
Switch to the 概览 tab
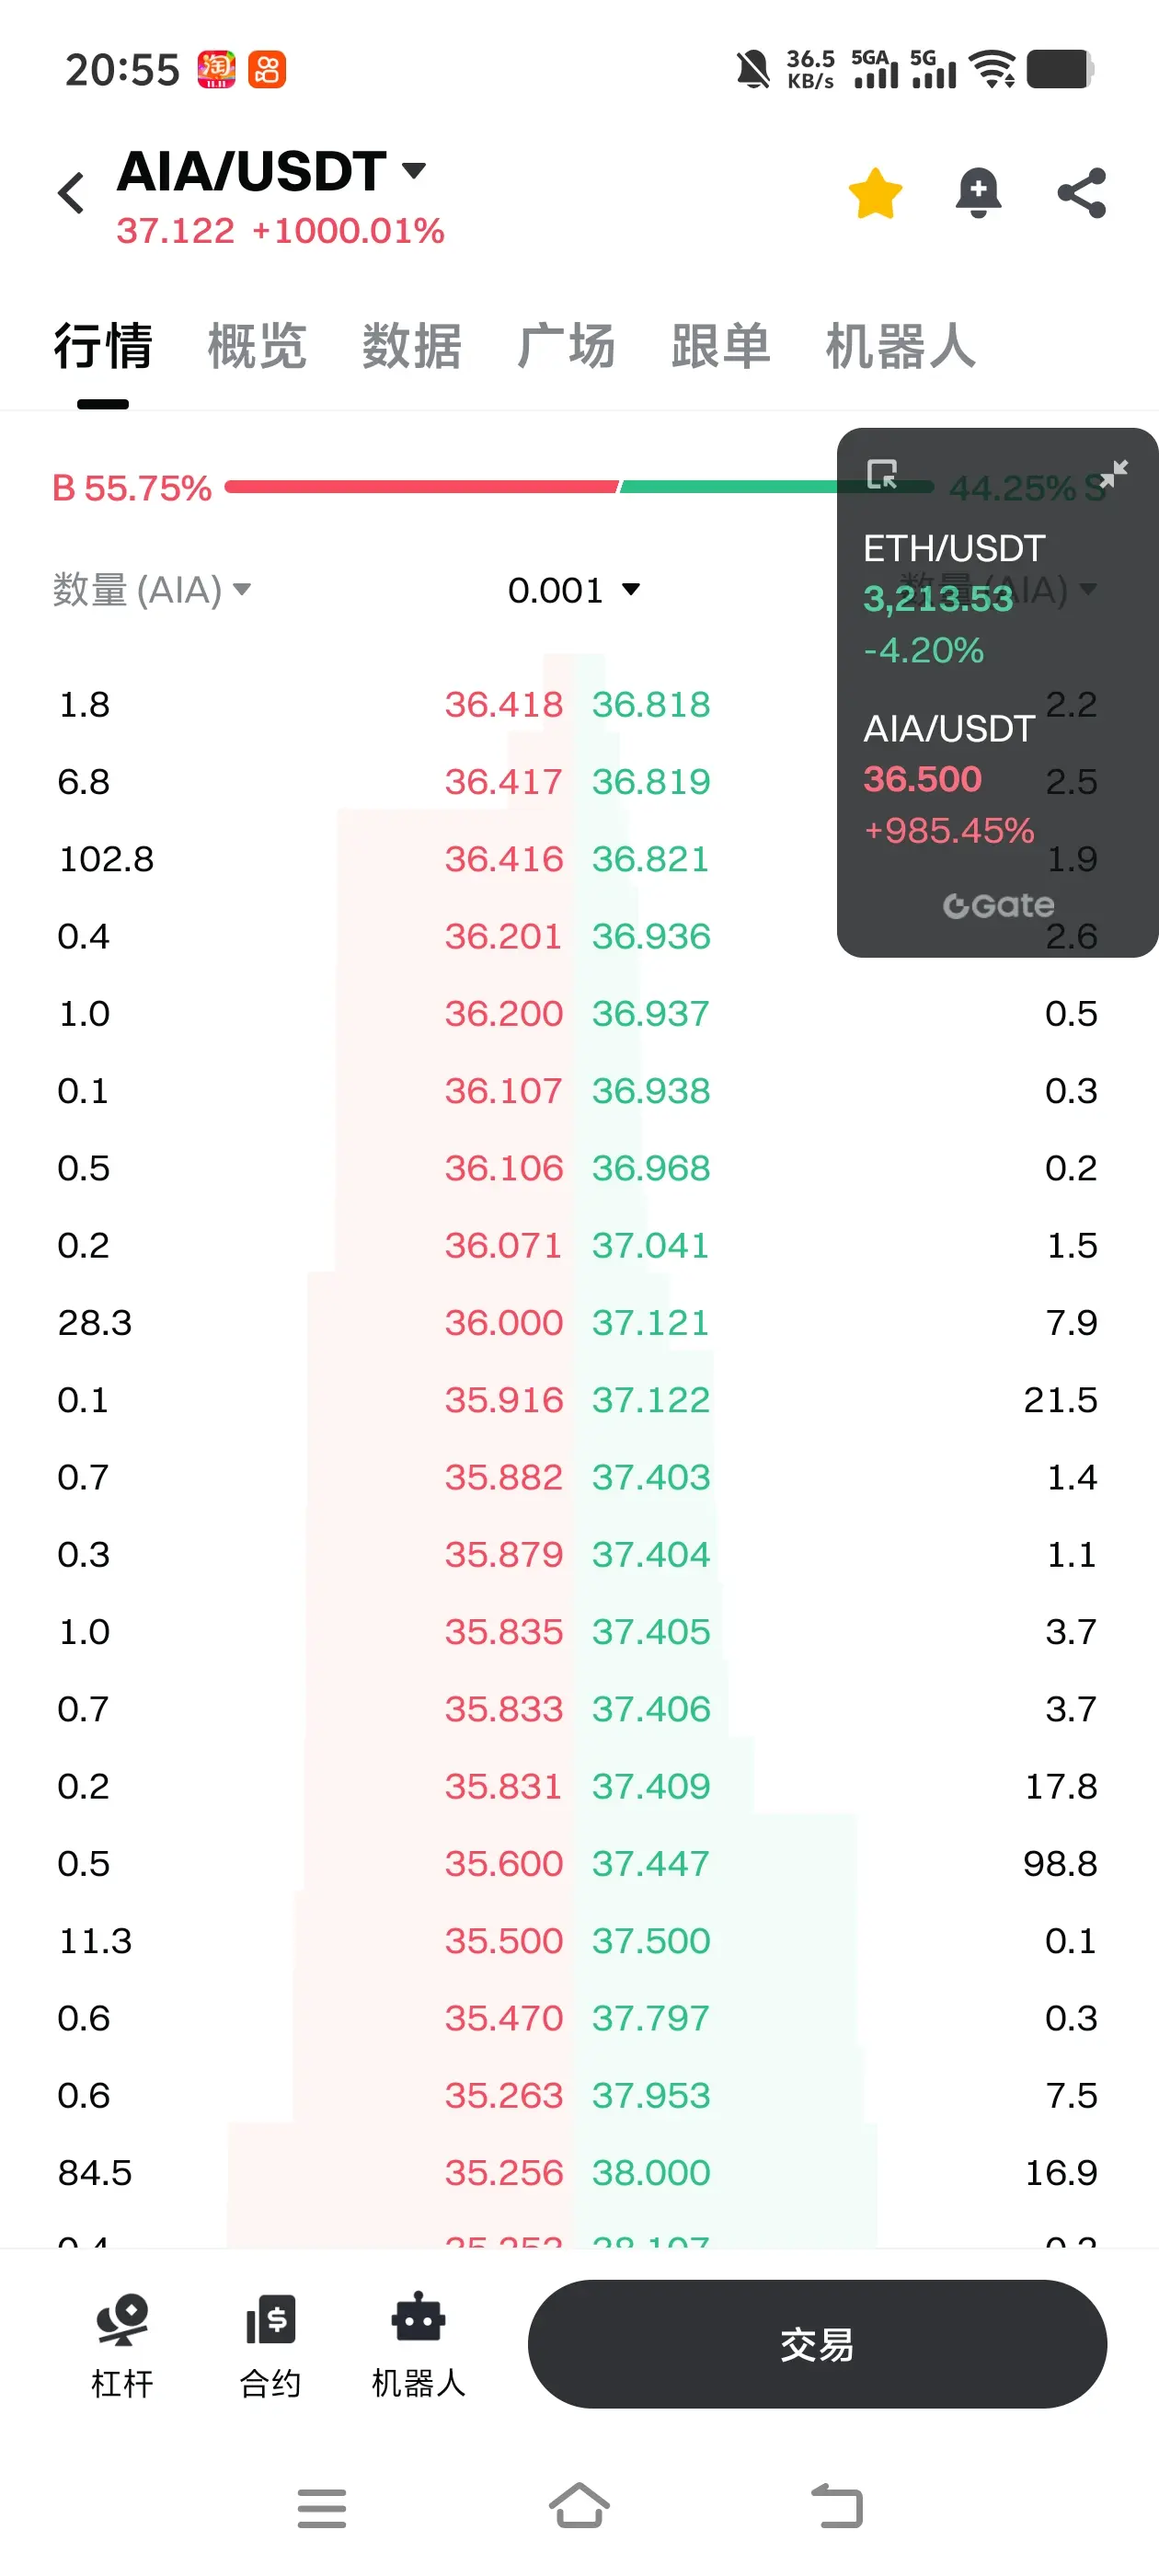coord(257,346)
